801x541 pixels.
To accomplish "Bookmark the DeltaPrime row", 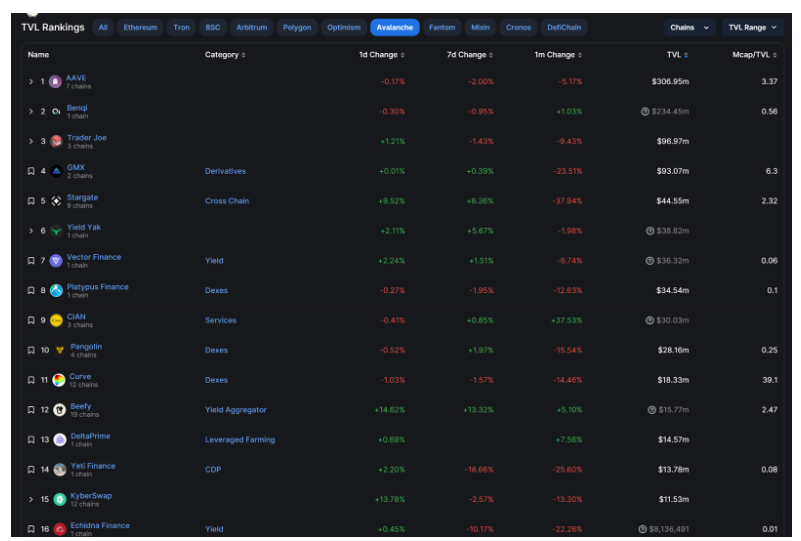I will pos(31,440).
